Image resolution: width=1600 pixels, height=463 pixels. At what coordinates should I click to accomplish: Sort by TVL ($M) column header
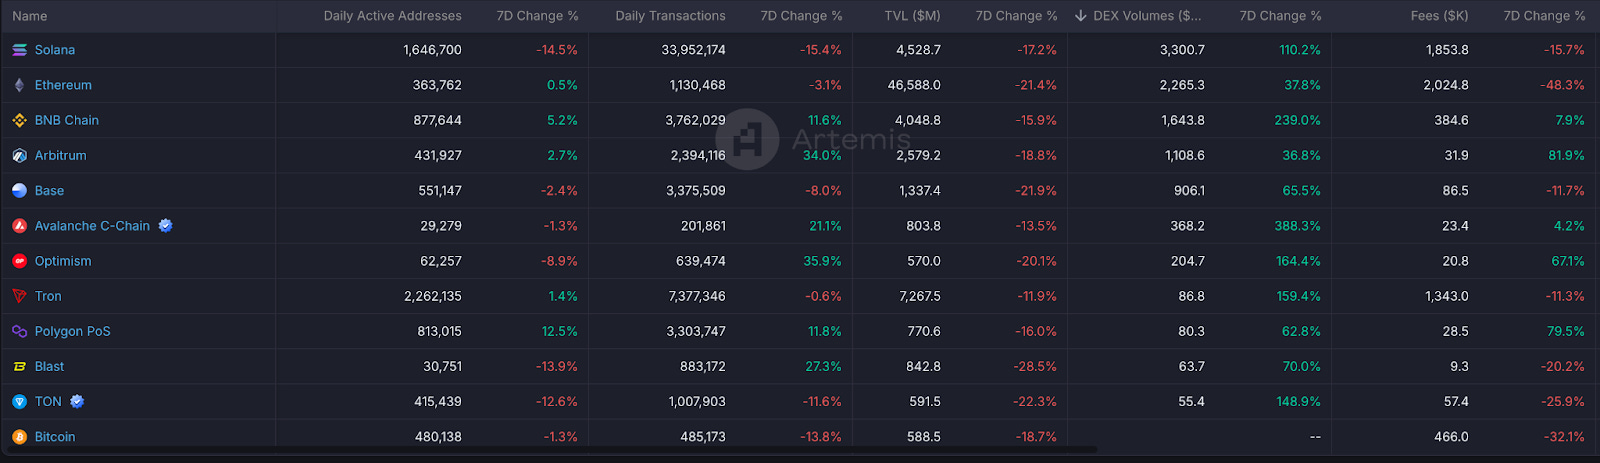coord(912,16)
